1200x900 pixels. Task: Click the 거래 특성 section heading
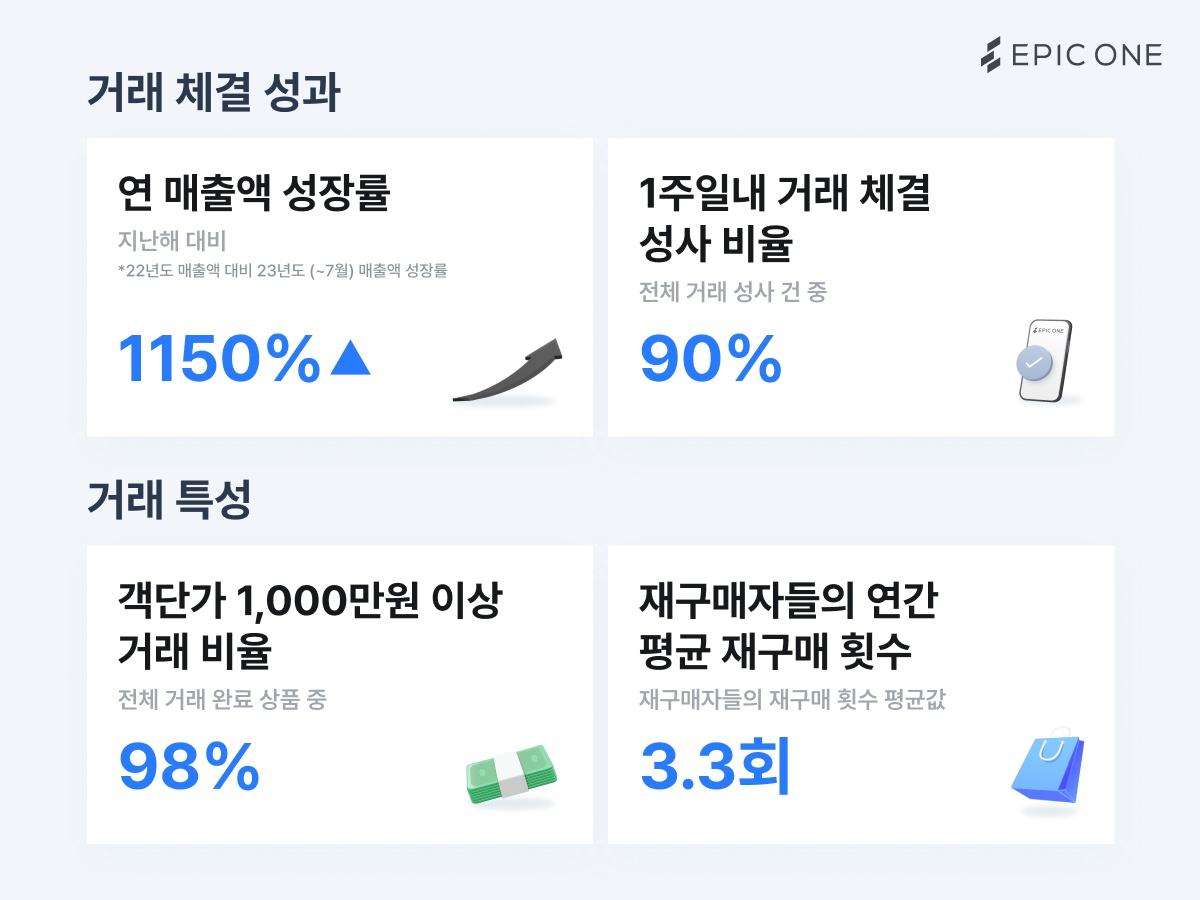tap(168, 499)
